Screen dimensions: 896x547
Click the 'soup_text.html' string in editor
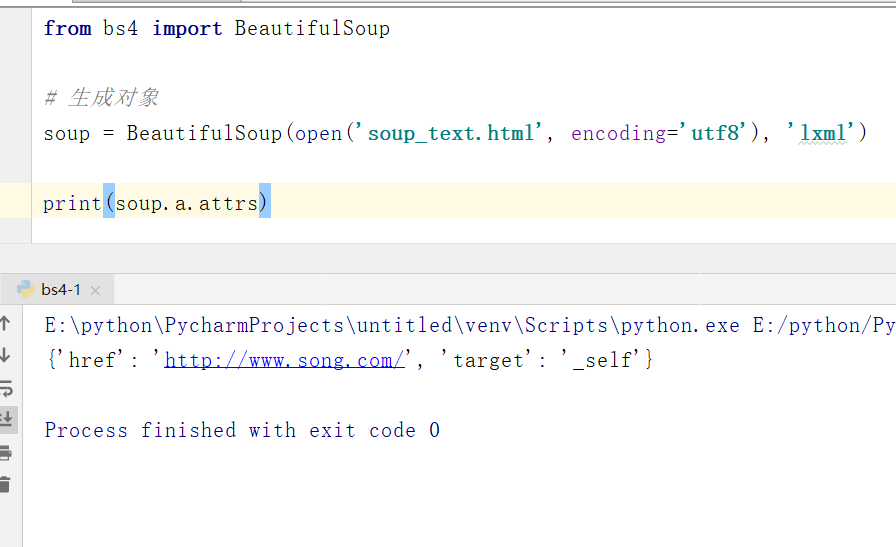[x=450, y=133]
